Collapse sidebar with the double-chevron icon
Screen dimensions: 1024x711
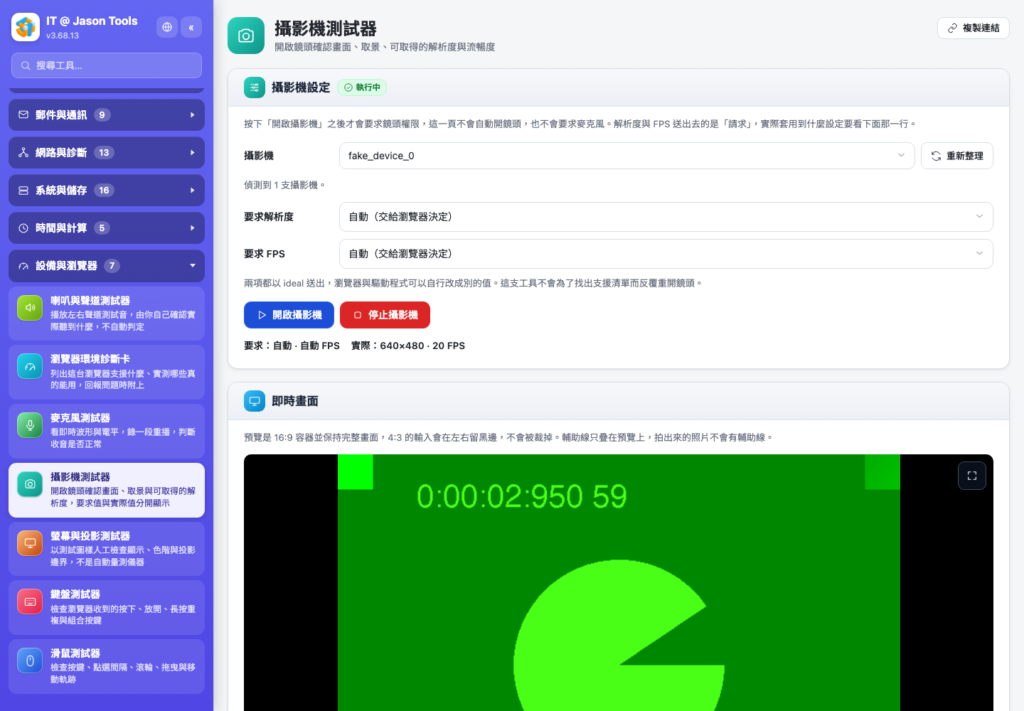point(191,27)
